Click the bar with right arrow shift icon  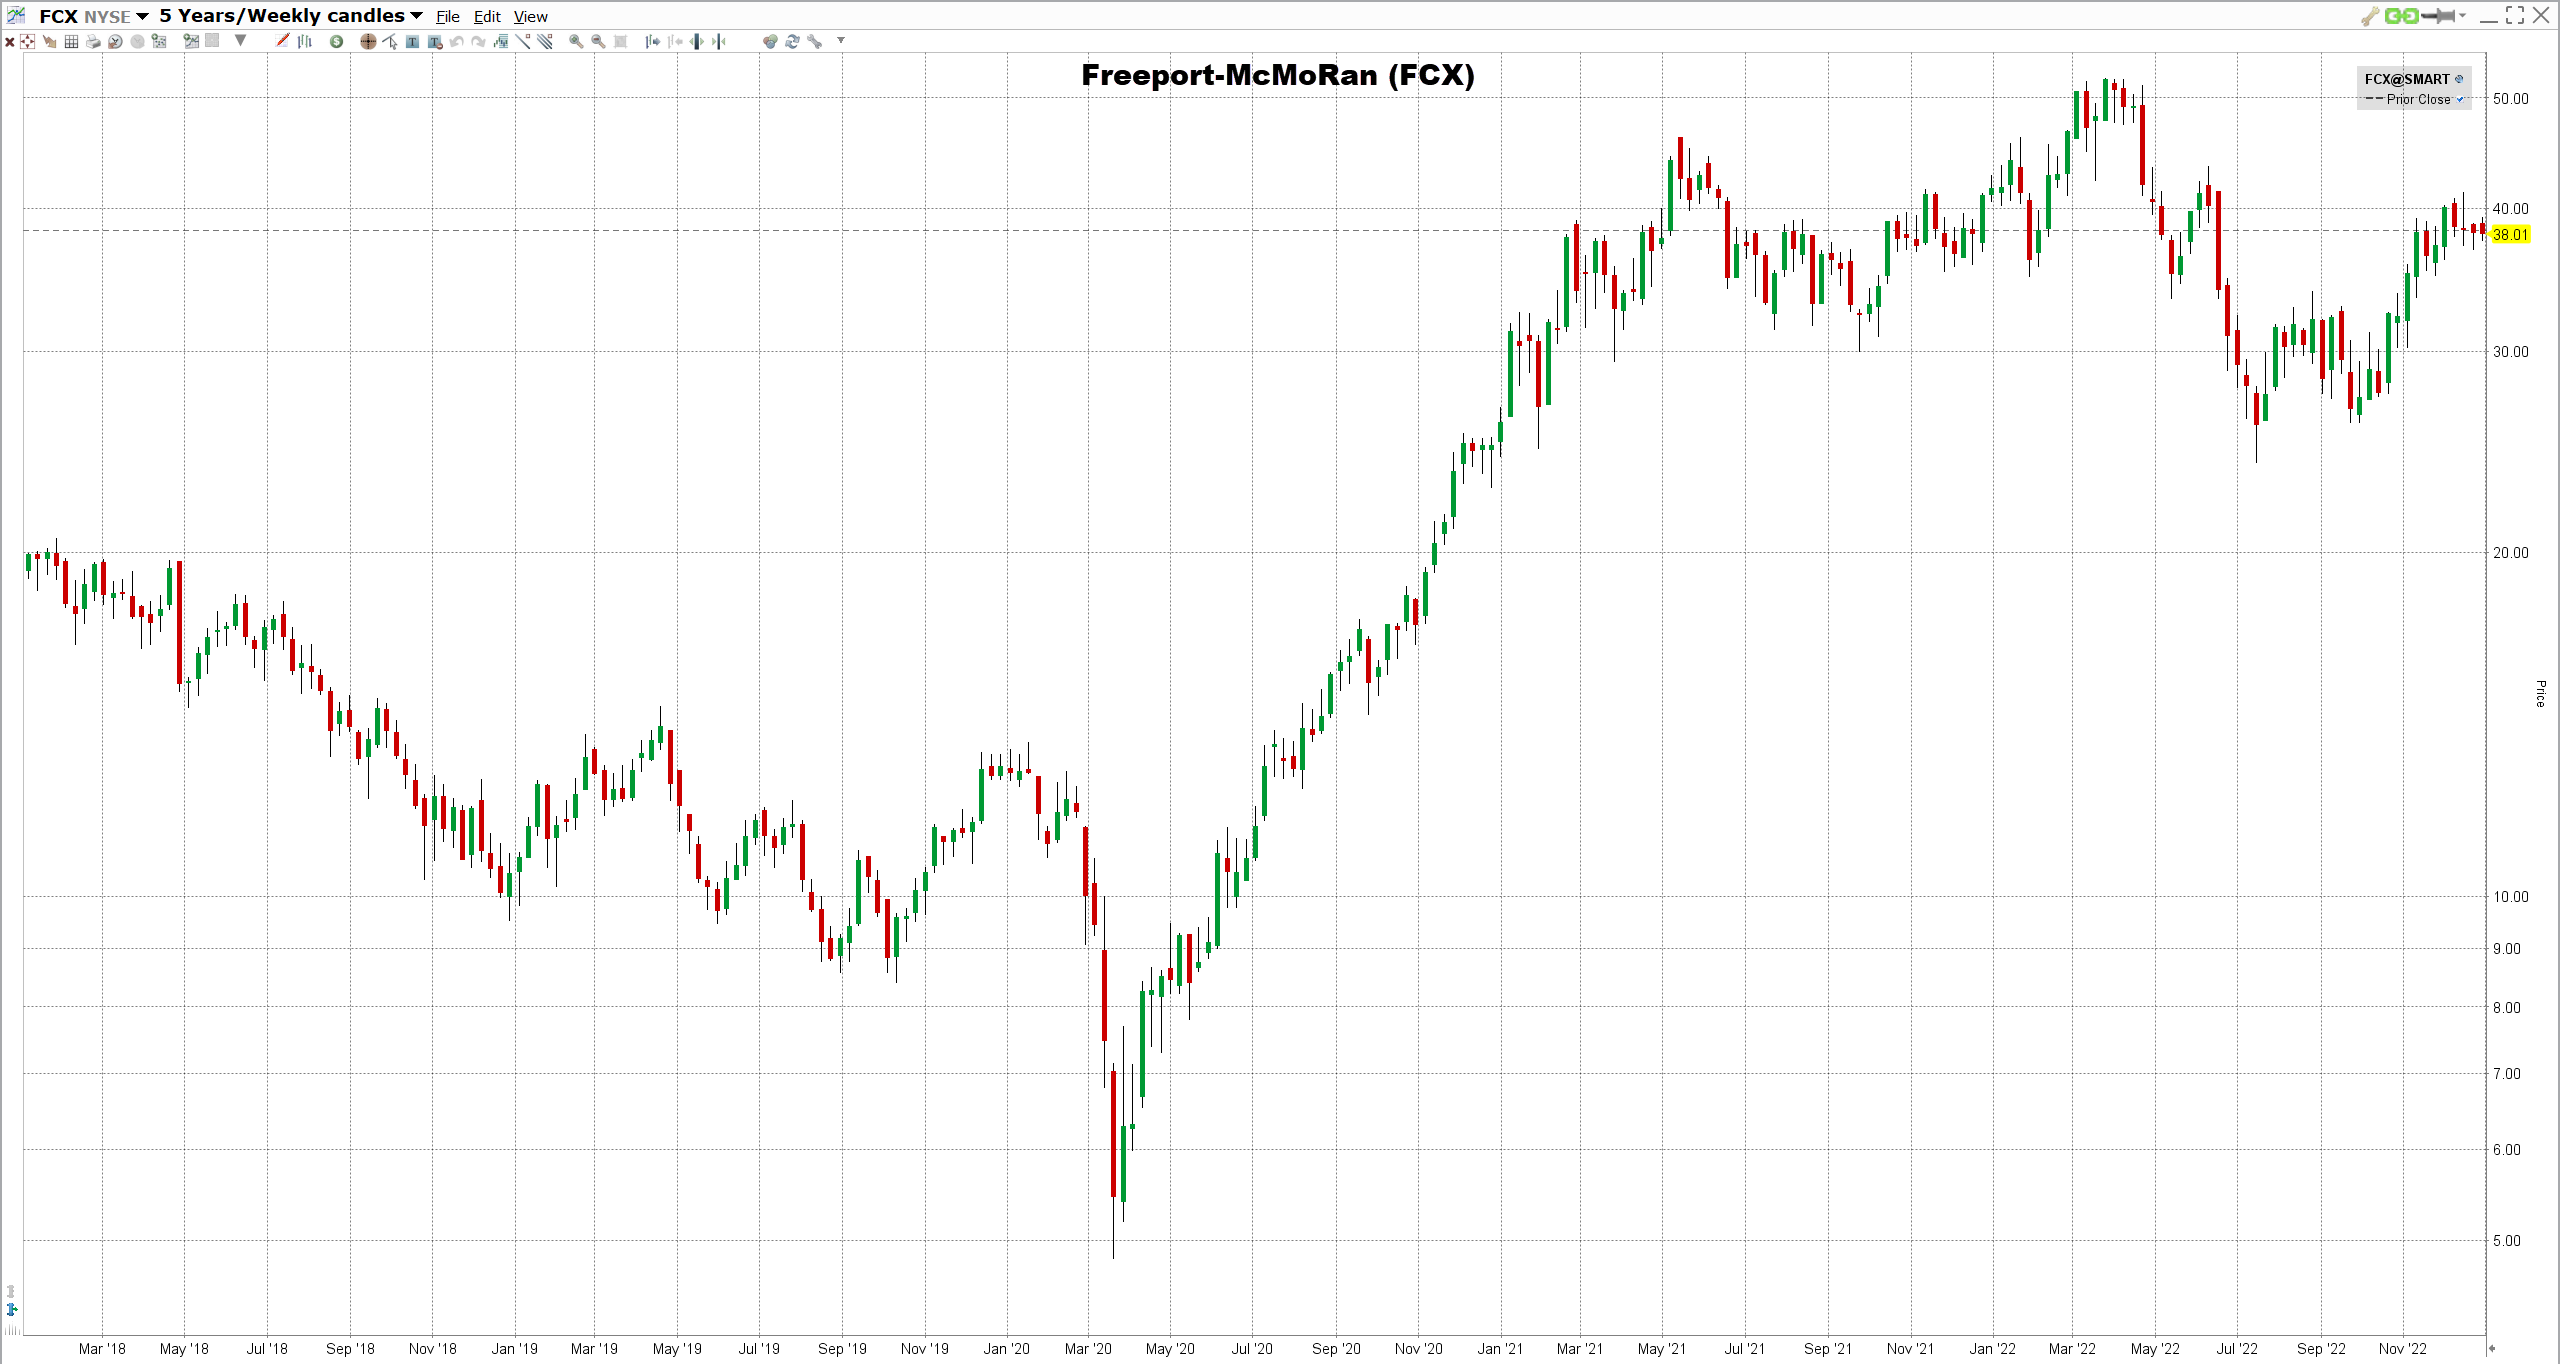click(653, 42)
